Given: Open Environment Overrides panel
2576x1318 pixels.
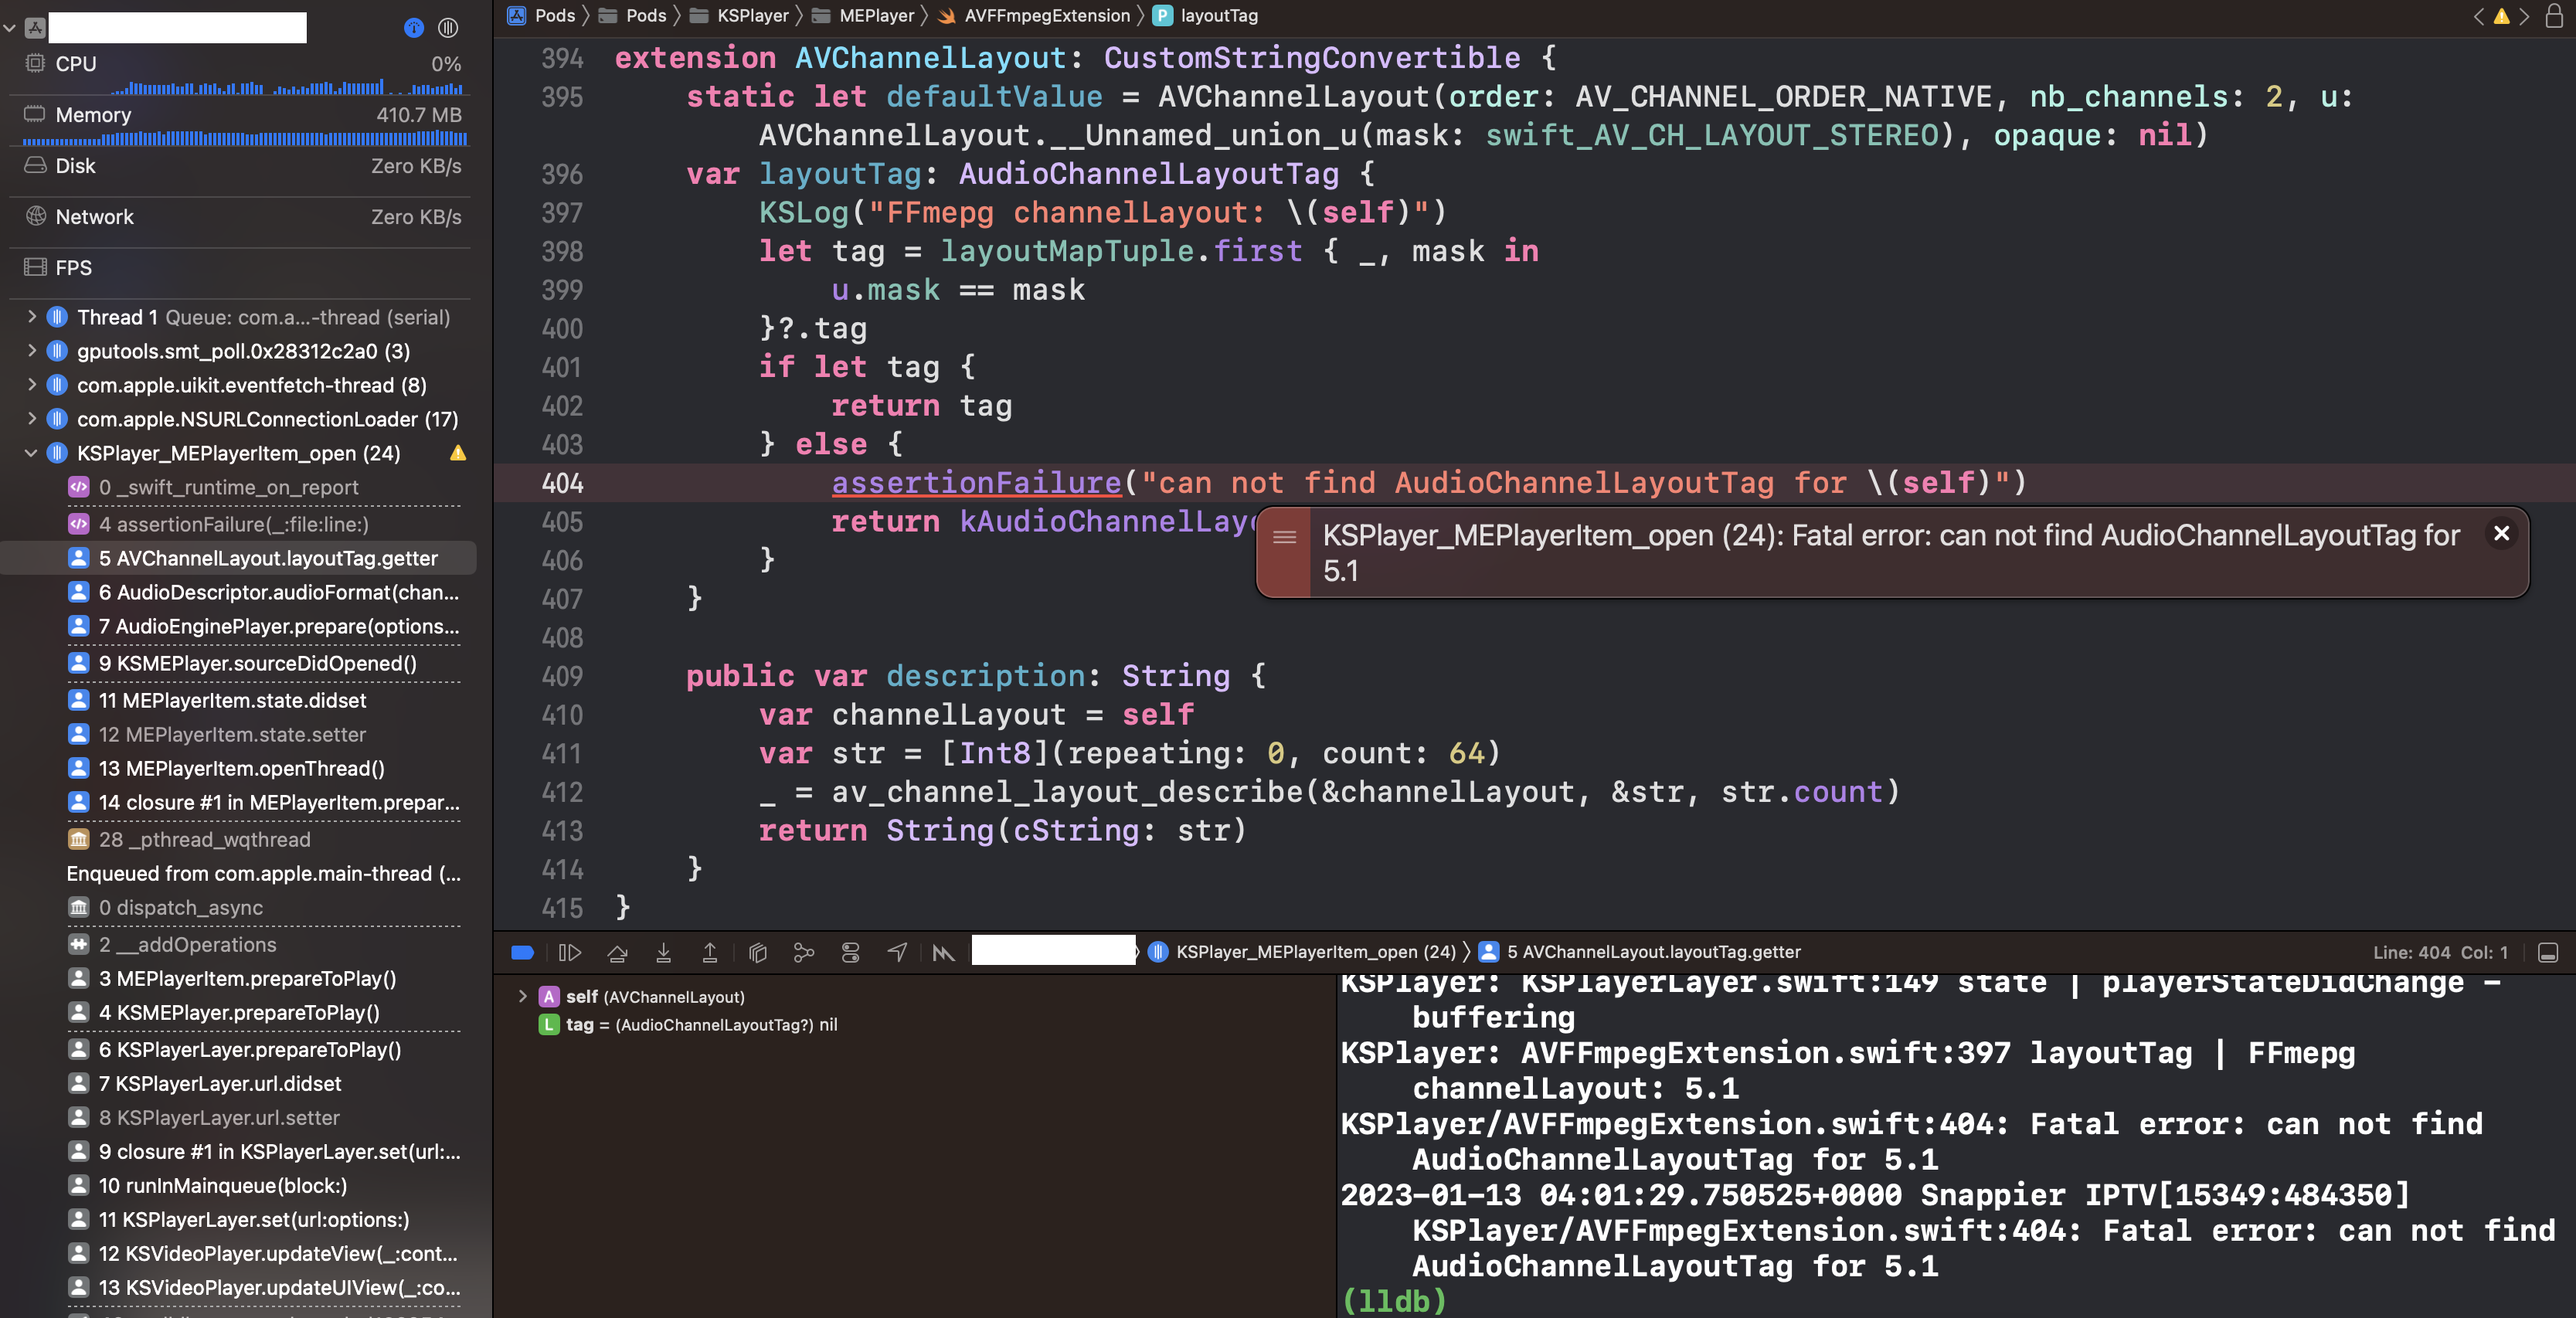Looking at the screenshot, I should coord(851,952).
